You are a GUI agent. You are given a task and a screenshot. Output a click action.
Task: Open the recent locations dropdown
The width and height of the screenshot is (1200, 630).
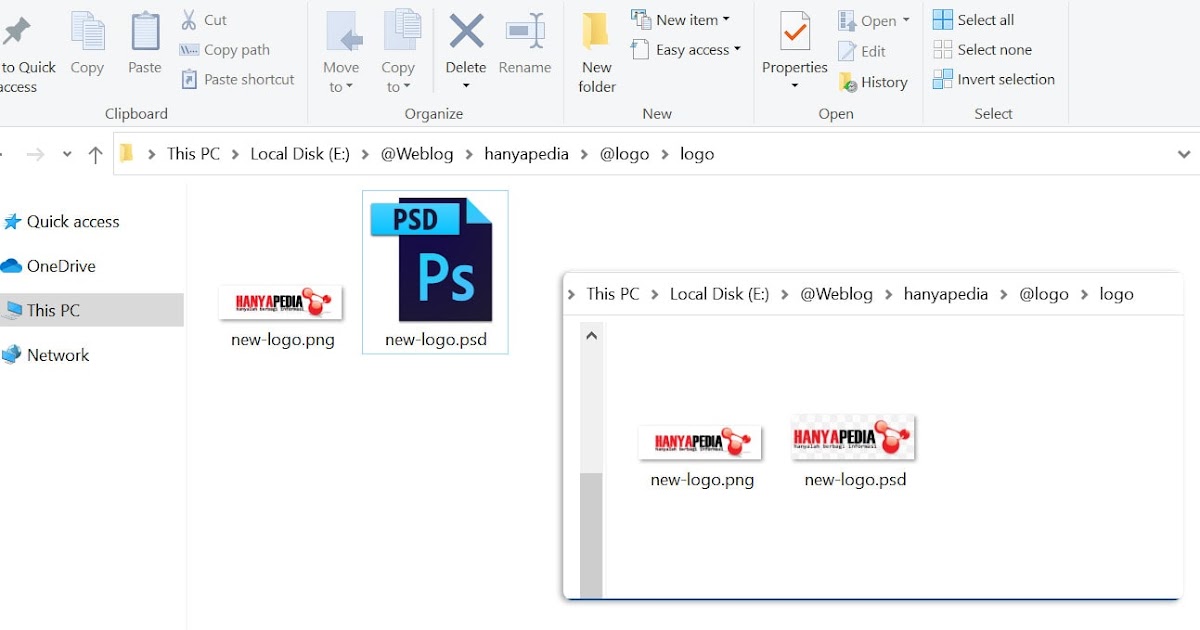tap(67, 154)
